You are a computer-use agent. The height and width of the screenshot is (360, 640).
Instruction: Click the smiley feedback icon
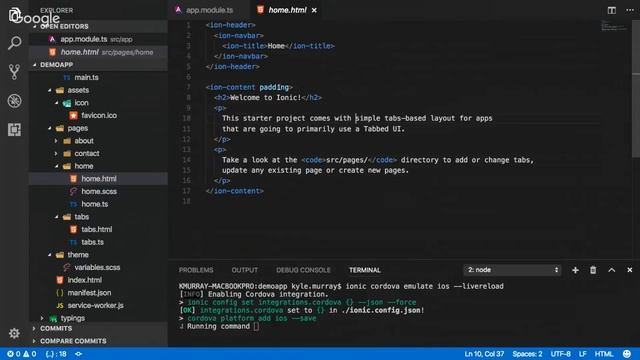627,354
